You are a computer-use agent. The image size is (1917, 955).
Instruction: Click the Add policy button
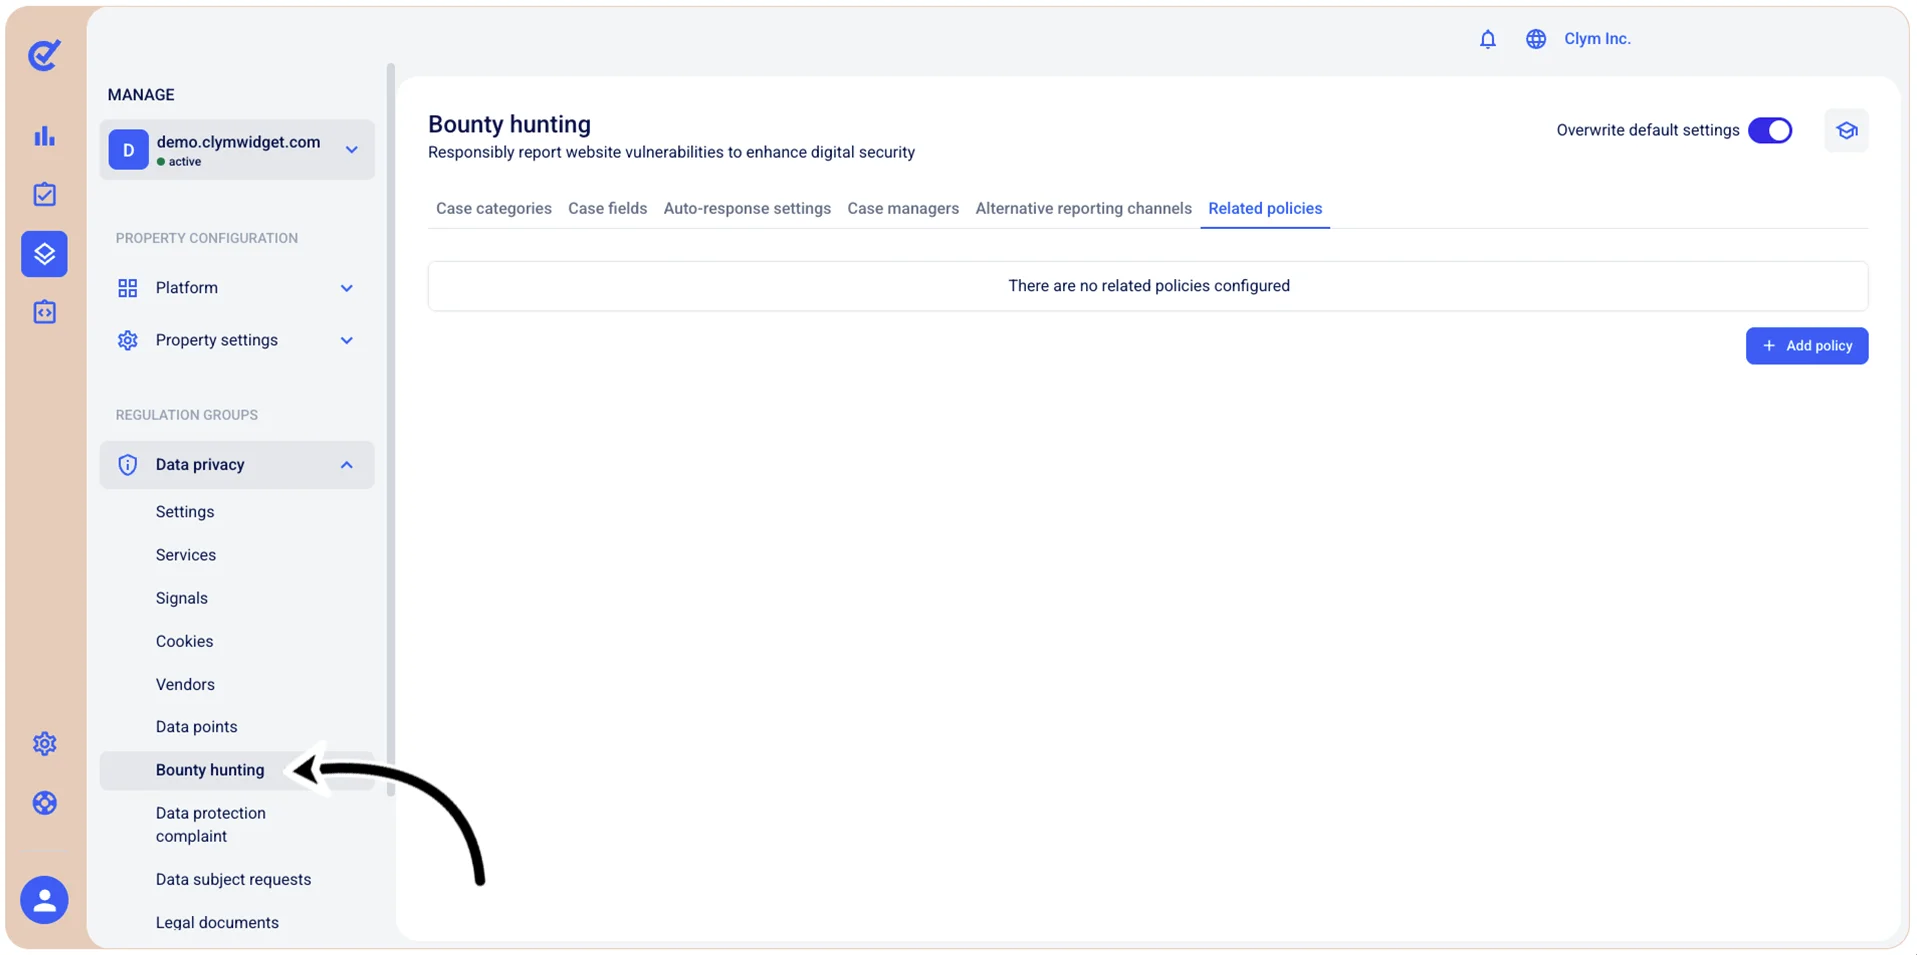point(1807,346)
